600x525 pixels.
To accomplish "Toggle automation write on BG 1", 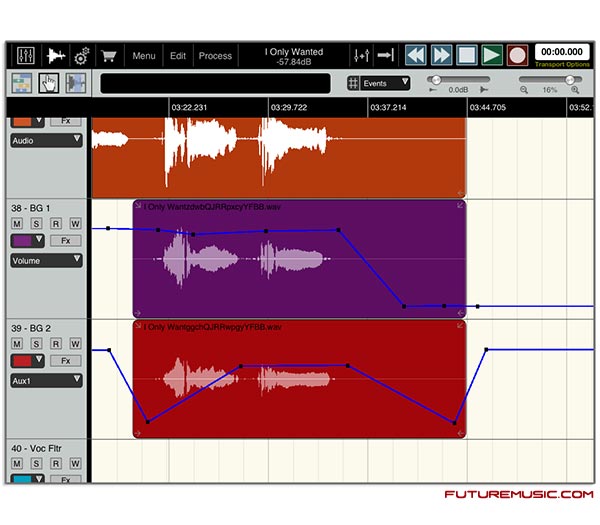I will (75, 224).
